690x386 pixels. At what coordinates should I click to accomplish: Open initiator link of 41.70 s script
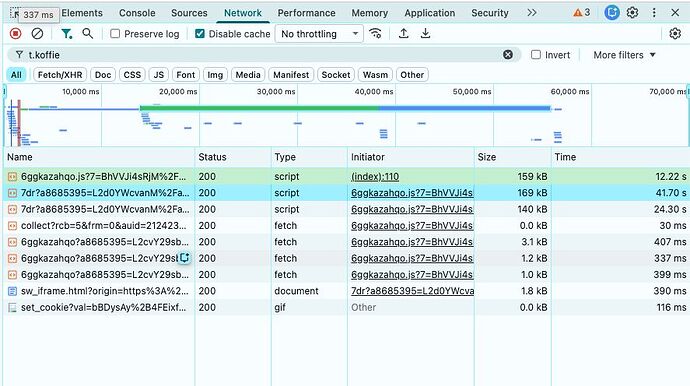pyautogui.click(x=412, y=193)
